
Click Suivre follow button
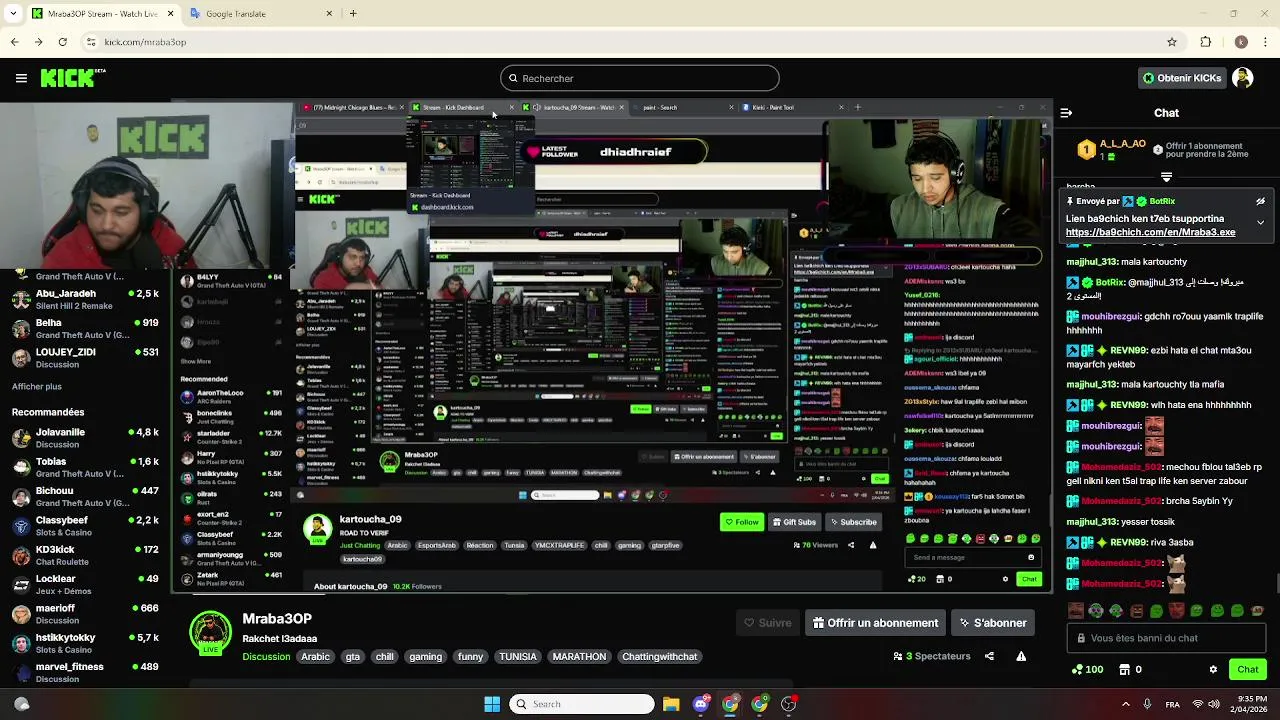click(x=768, y=623)
